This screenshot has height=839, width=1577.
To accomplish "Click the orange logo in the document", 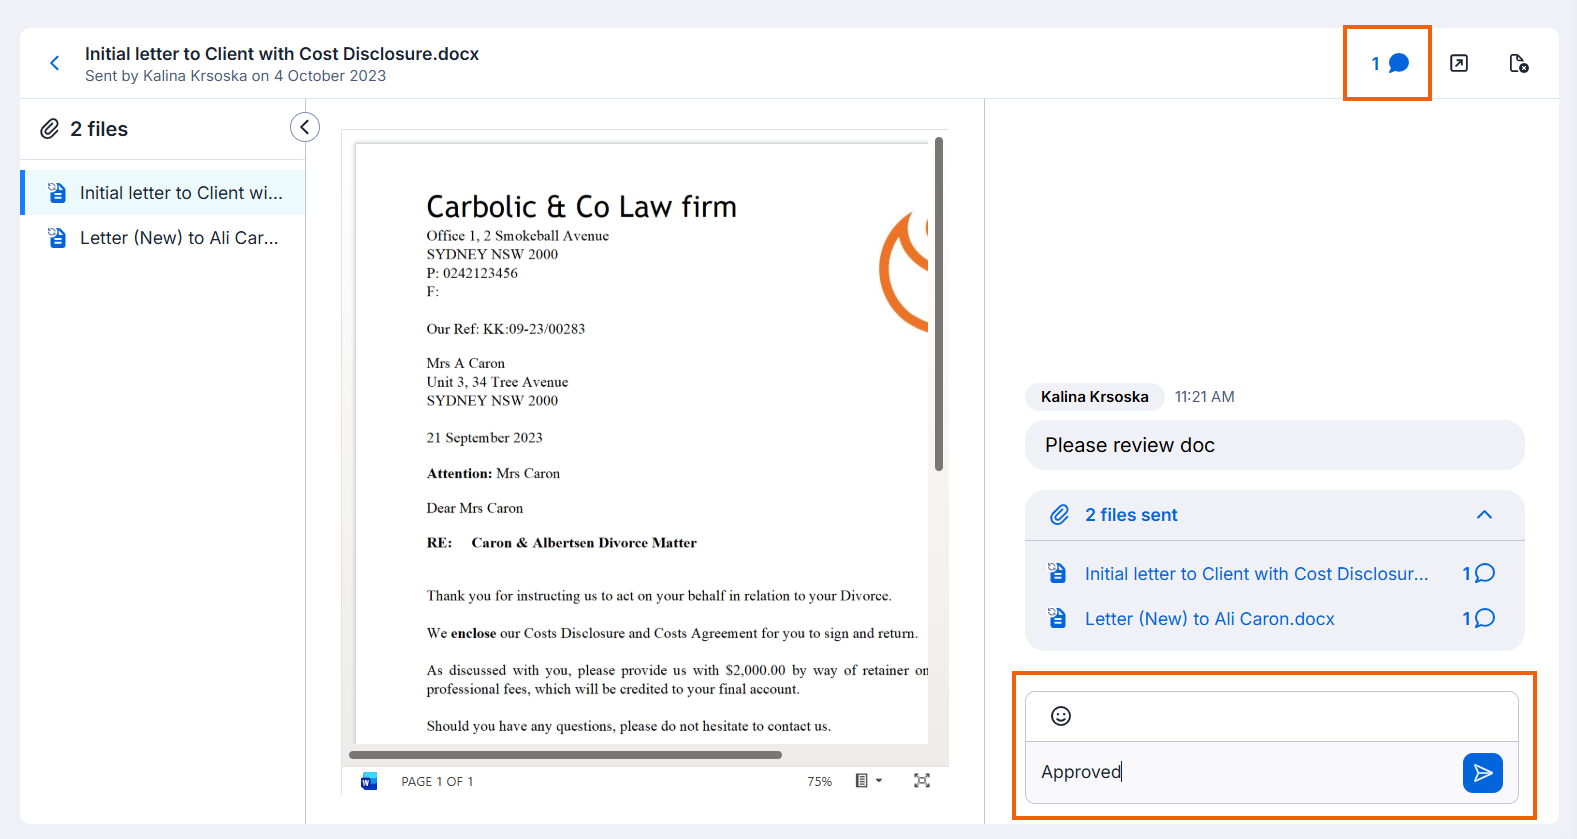I will (x=904, y=271).
